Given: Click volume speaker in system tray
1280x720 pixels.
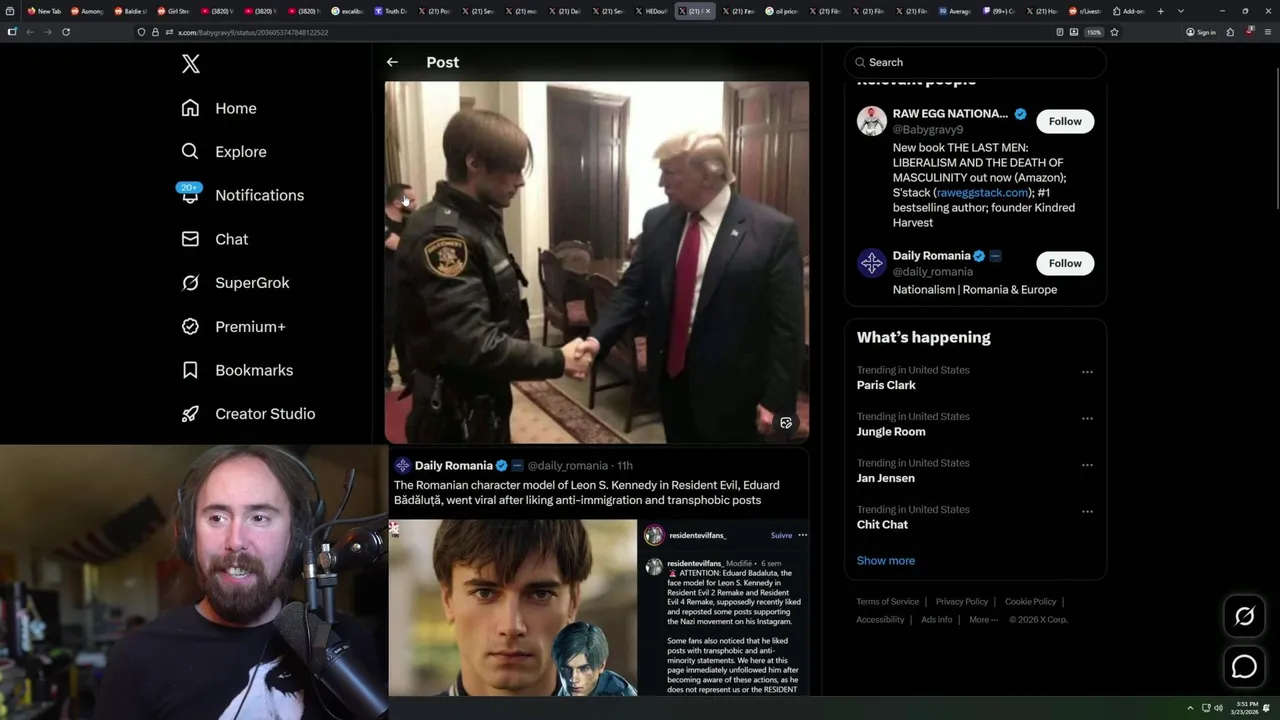Looking at the screenshot, I should 1218,708.
